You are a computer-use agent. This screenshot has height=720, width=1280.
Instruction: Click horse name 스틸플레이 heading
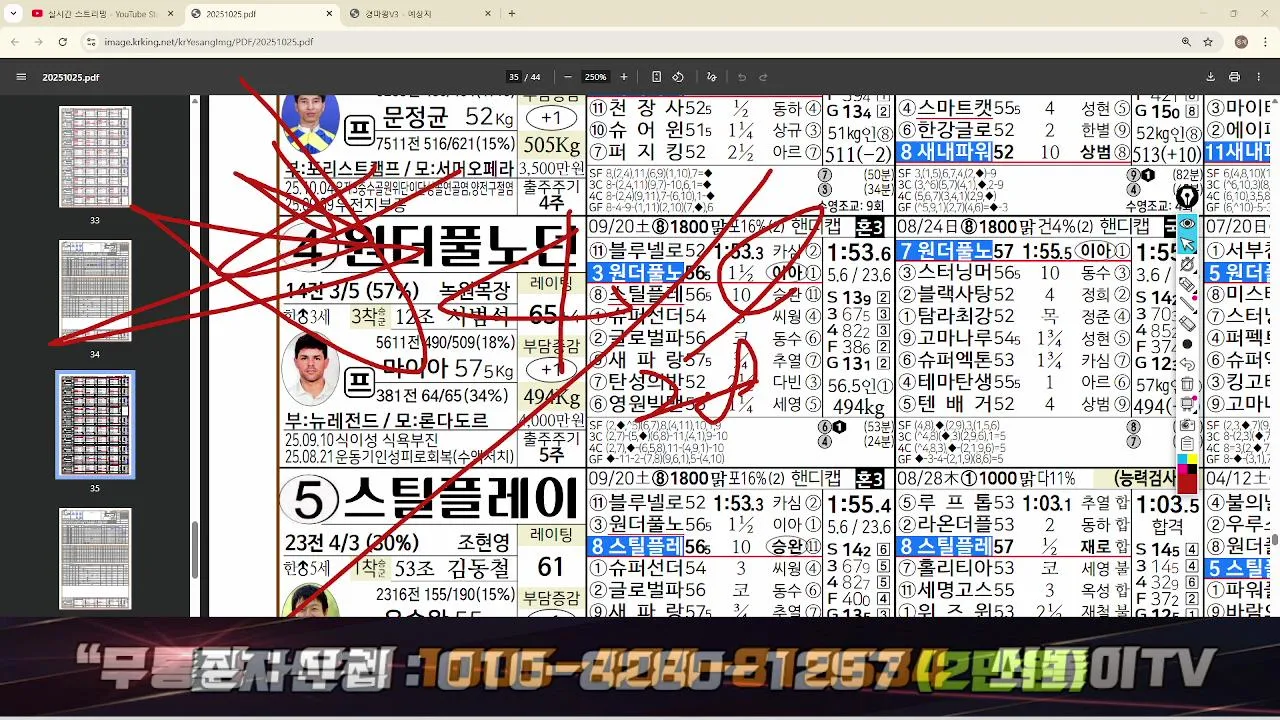coord(461,498)
